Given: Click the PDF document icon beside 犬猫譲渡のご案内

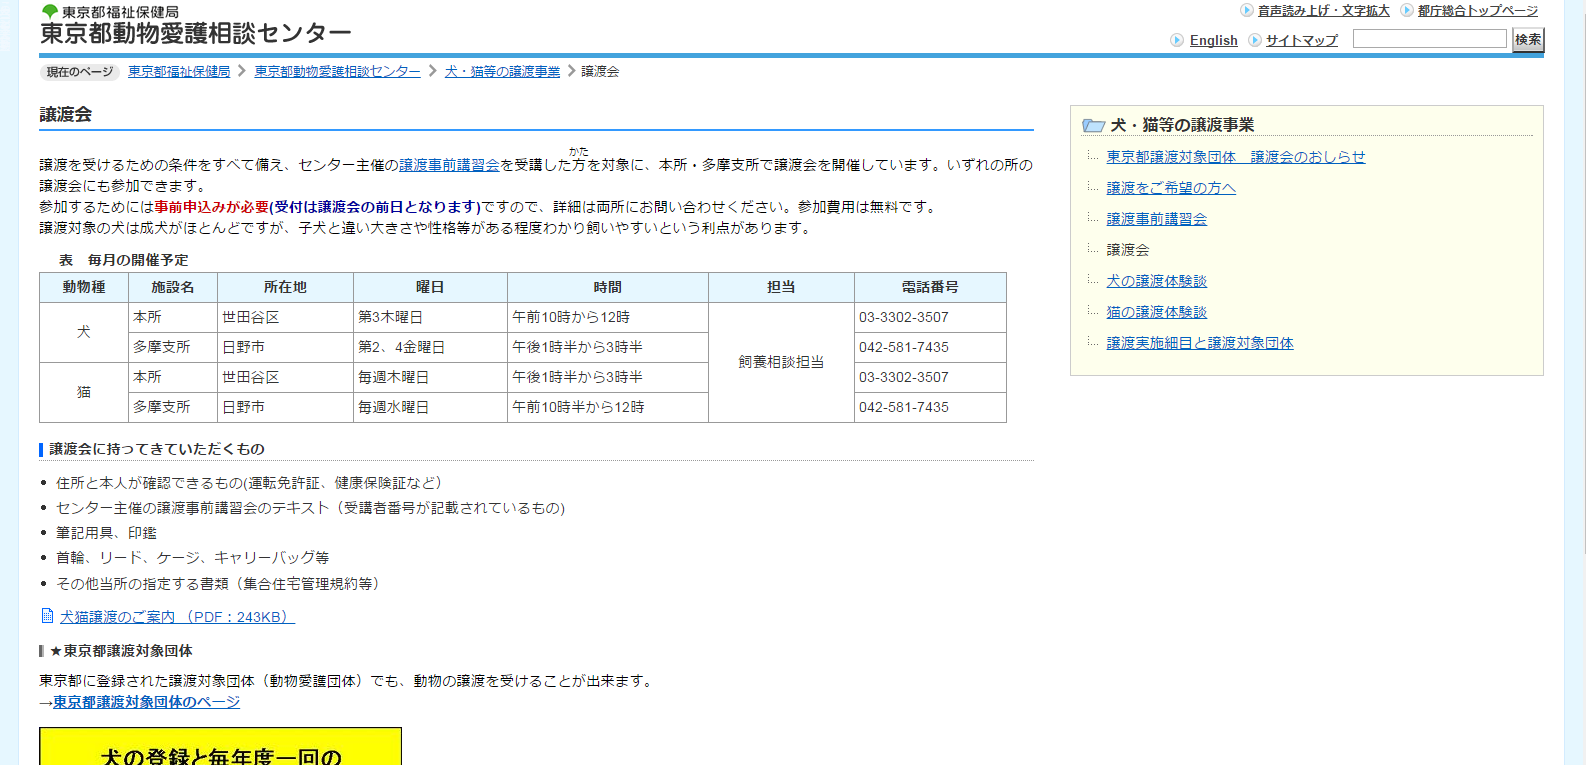Looking at the screenshot, I should [47, 616].
